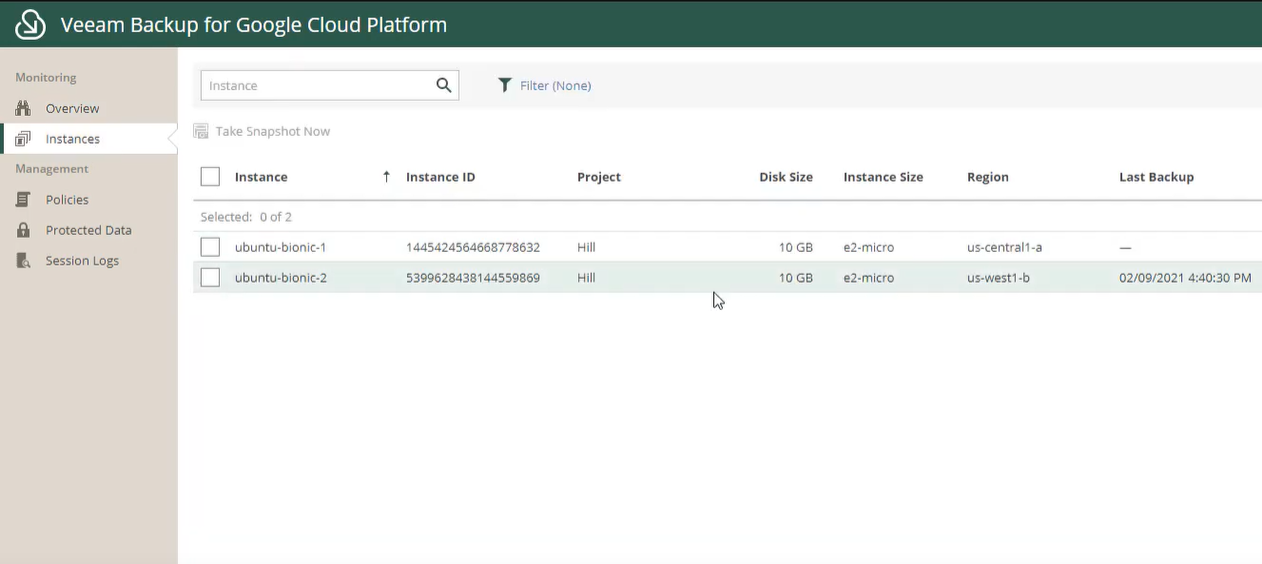Open the Protected Data page
The image size is (1262, 564).
[x=88, y=230]
